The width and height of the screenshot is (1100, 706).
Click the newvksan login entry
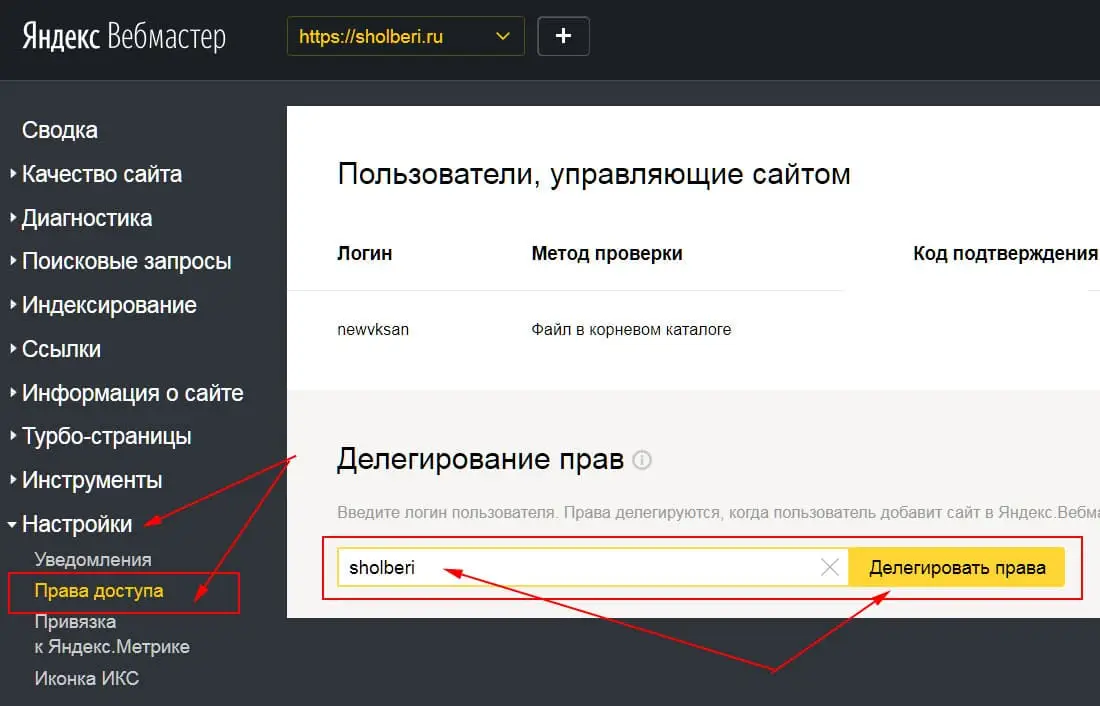(373, 329)
